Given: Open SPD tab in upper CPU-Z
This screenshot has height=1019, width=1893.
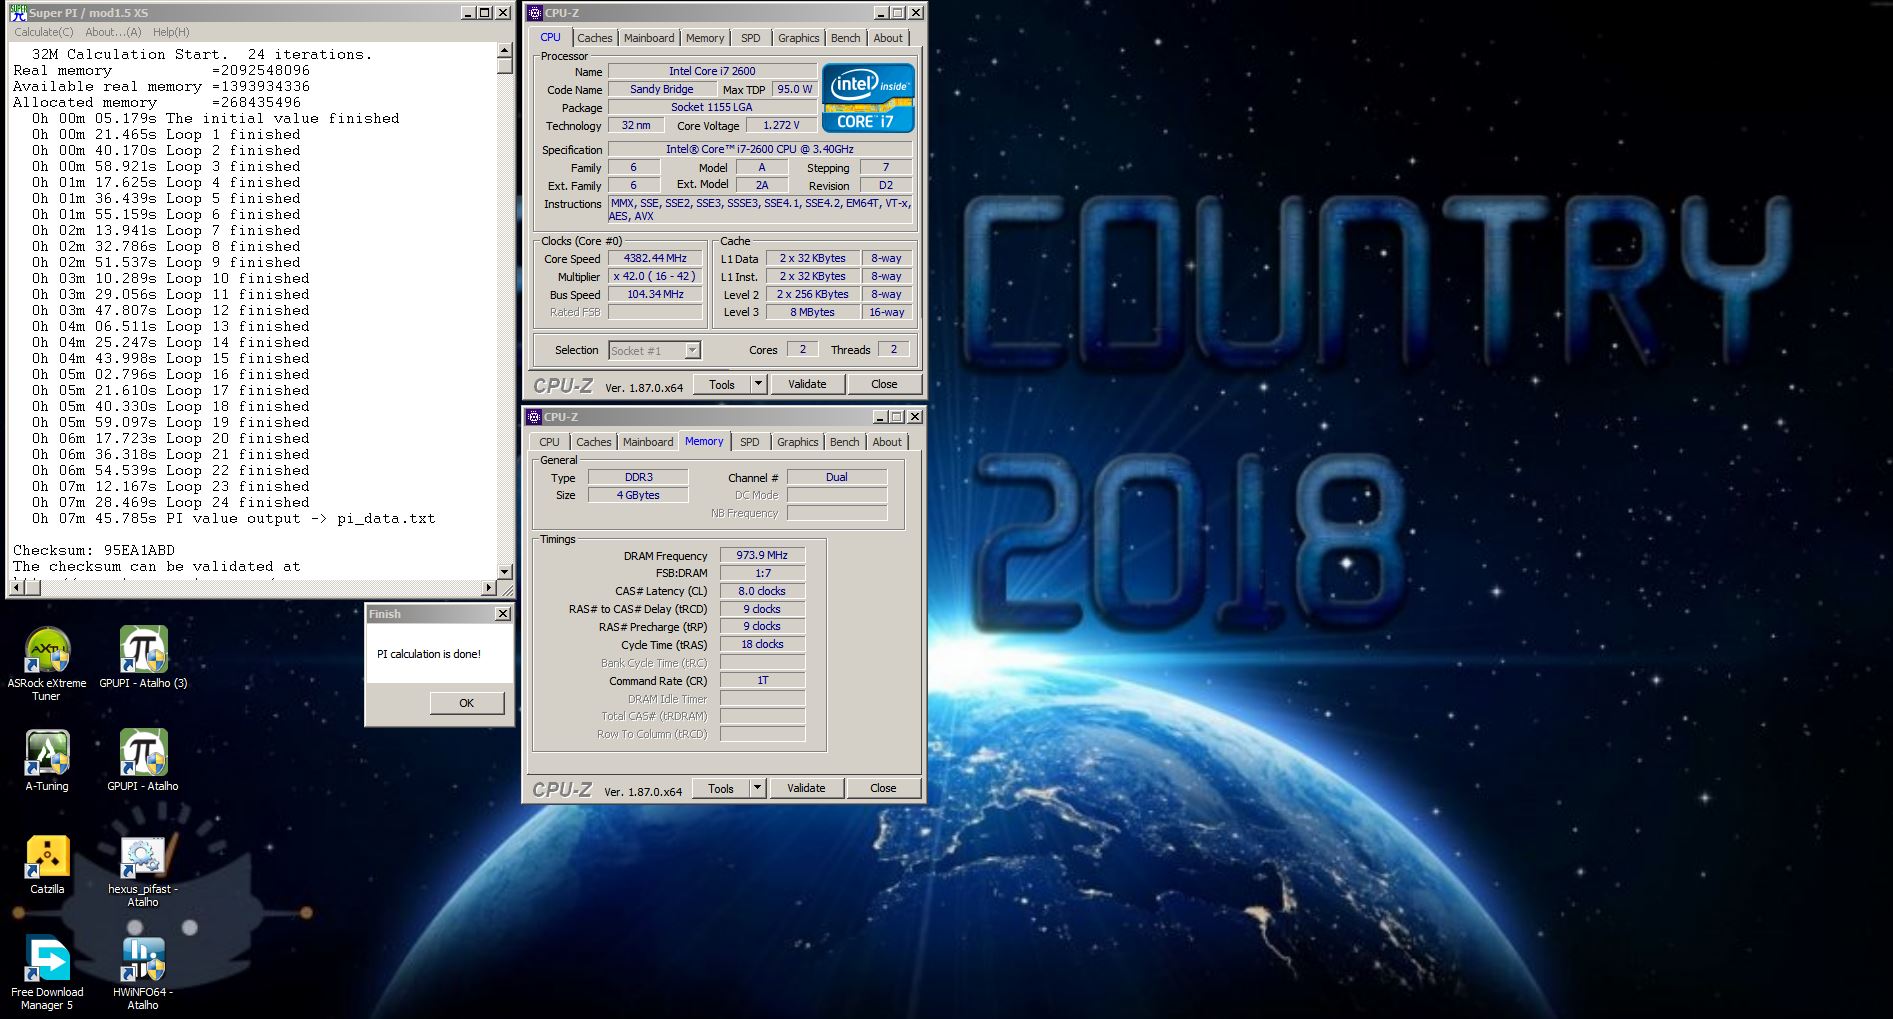Looking at the screenshot, I should (751, 38).
